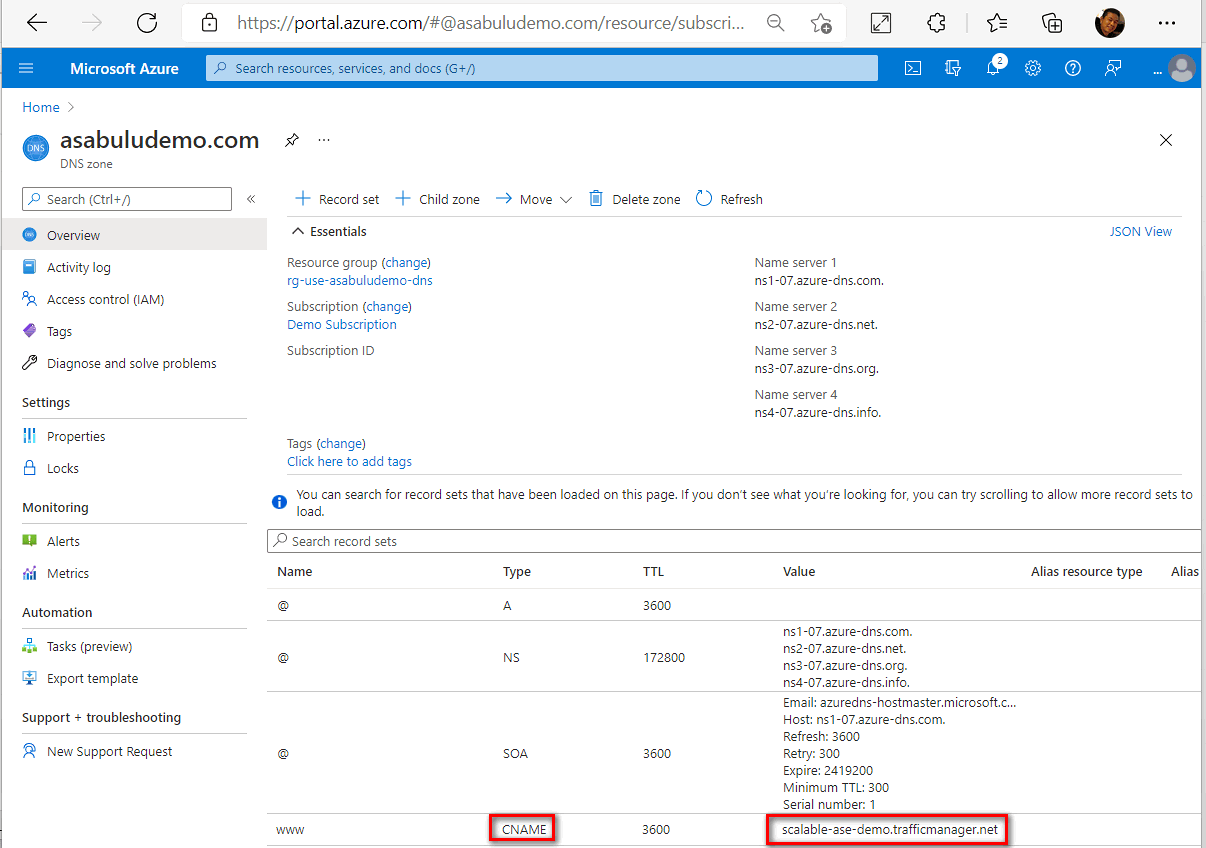Open the portal hamburger menu
Screen dimensions: 1206x848
tap(26, 68)
